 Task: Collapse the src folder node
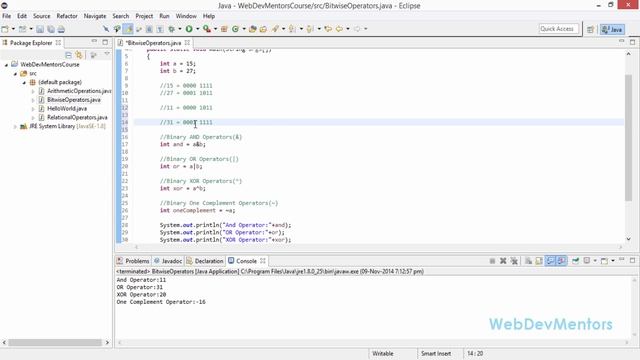click(x=15, y=74)
